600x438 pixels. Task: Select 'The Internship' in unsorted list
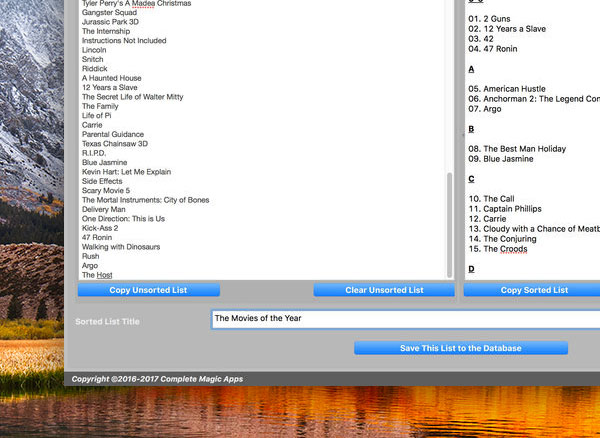click(106, 31)
